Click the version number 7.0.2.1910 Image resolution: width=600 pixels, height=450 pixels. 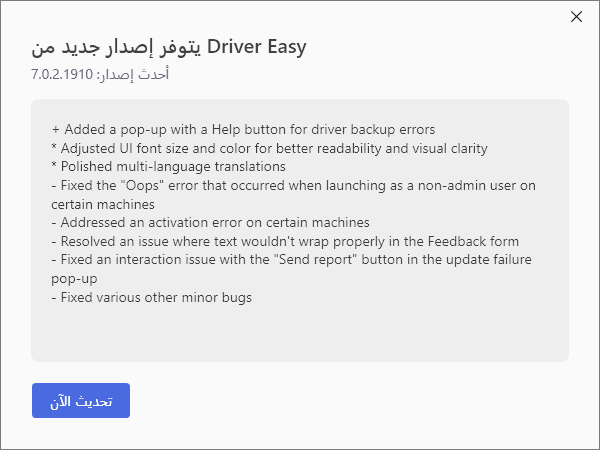click(62, 74)
